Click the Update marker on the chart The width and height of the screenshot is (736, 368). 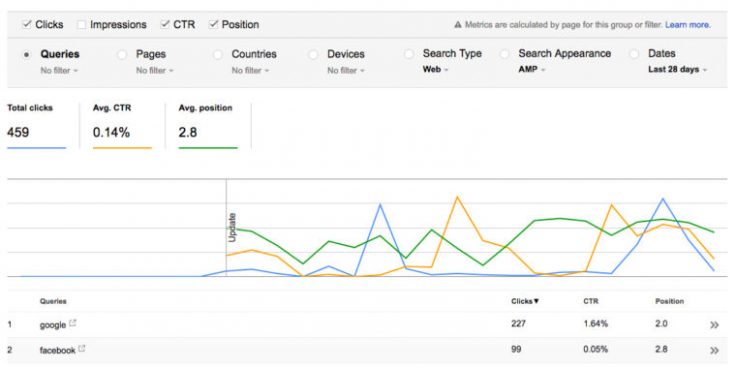click(x=232, y=227)
